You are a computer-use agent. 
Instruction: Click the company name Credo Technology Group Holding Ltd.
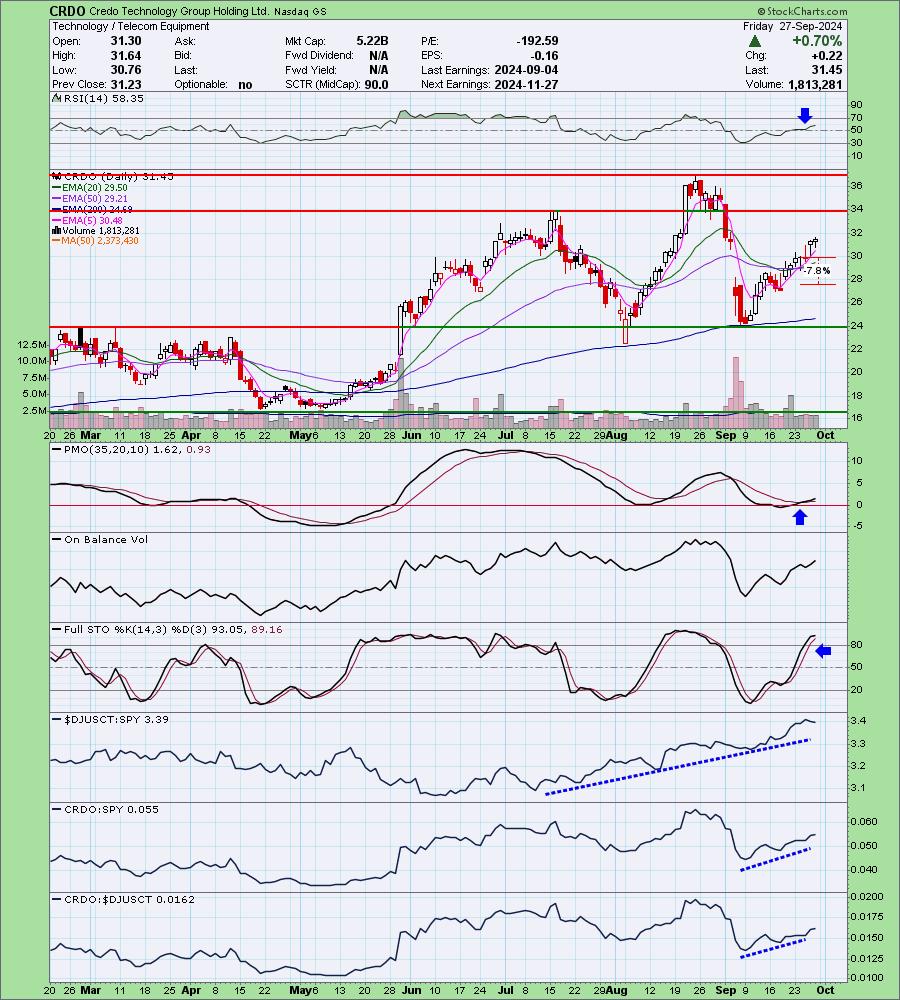click(x=179, y=12)
